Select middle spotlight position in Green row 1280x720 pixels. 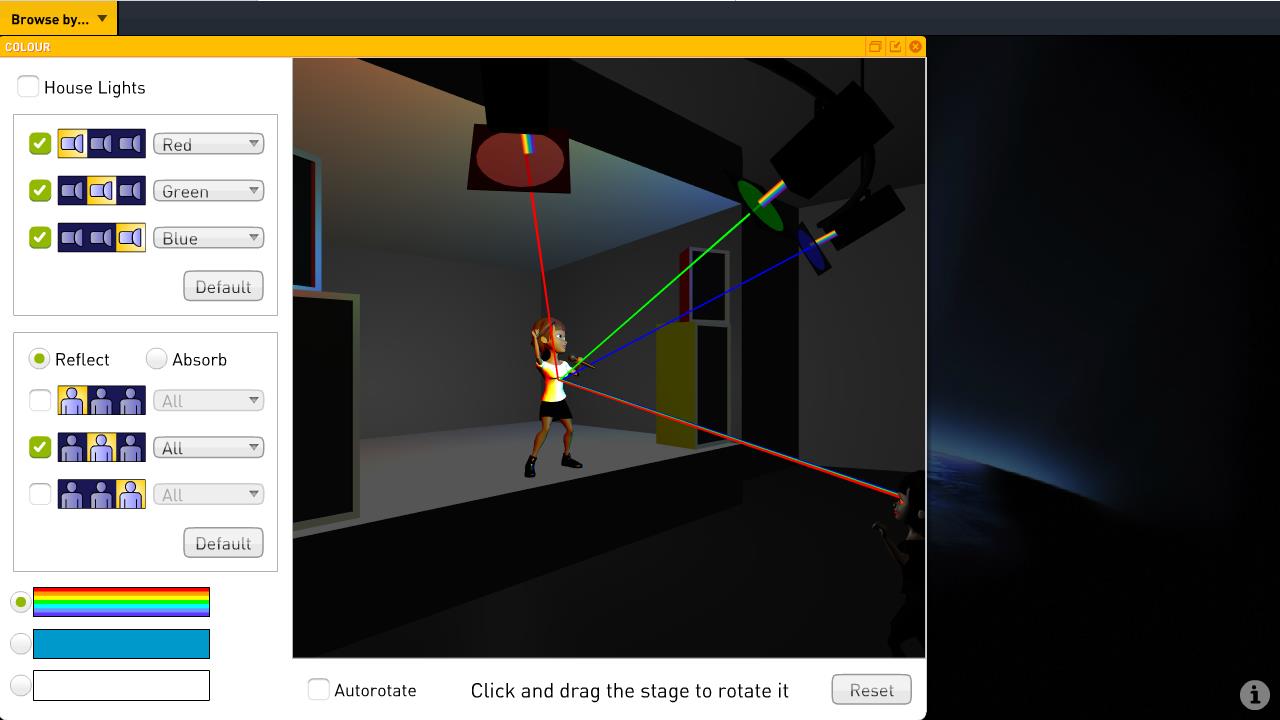[x=101, y=191]
